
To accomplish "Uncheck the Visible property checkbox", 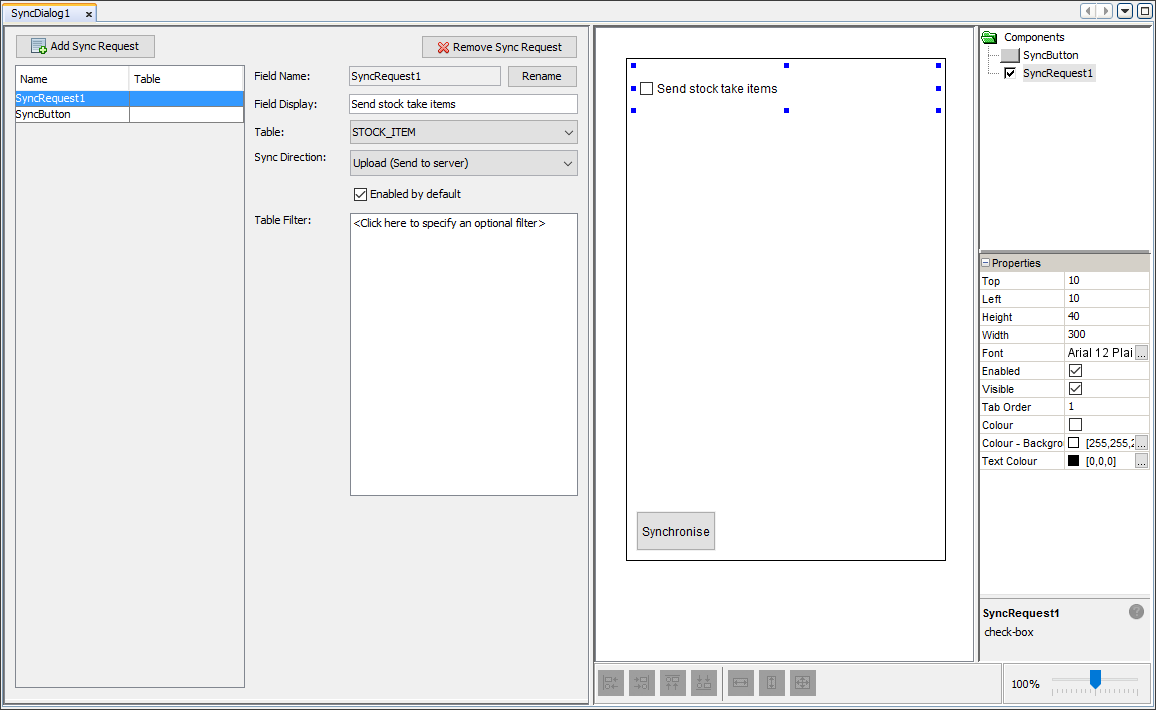I will tap(1076, 389).
